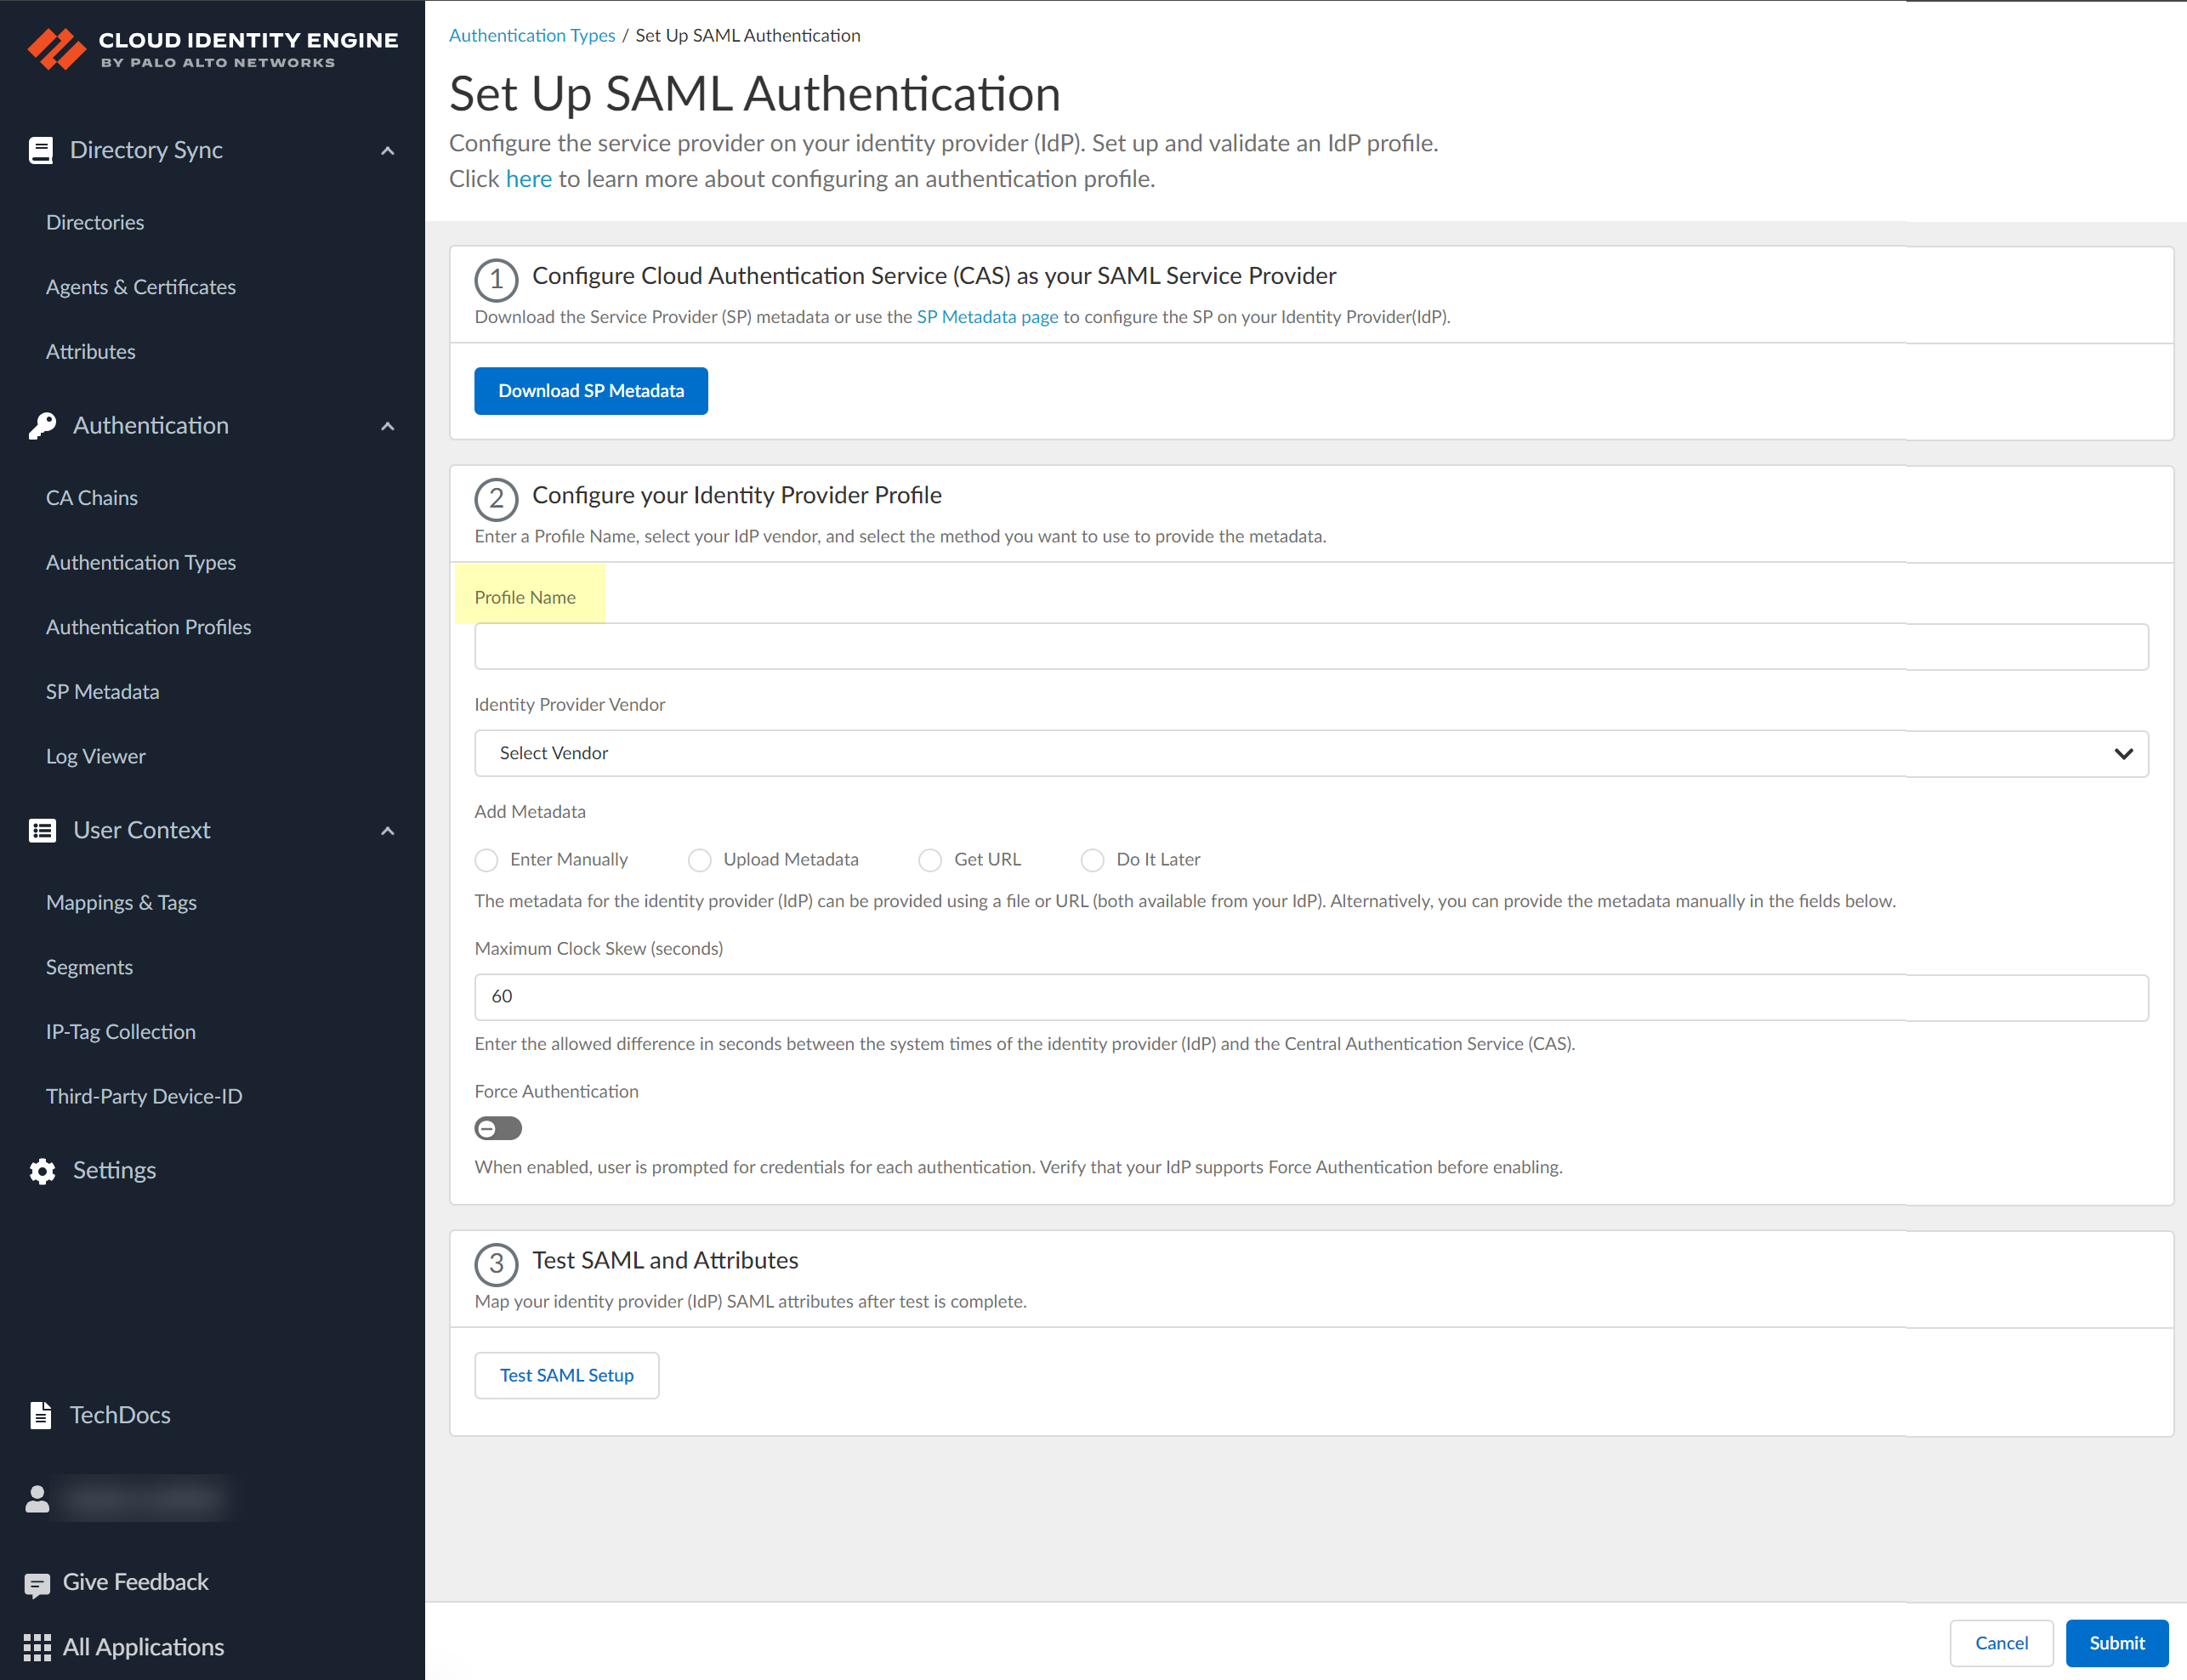Click the user account profile icon
Viewport: 2187px width, 1680px height.
[x=37, y=1498]
